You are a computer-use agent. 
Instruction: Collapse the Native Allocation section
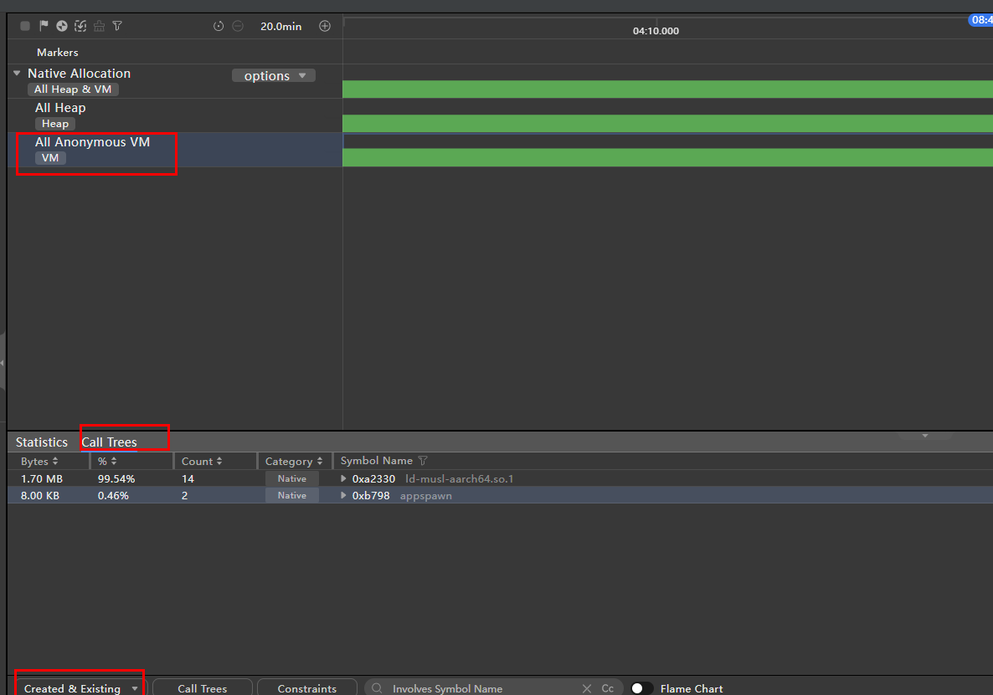(x=17, y=73)
